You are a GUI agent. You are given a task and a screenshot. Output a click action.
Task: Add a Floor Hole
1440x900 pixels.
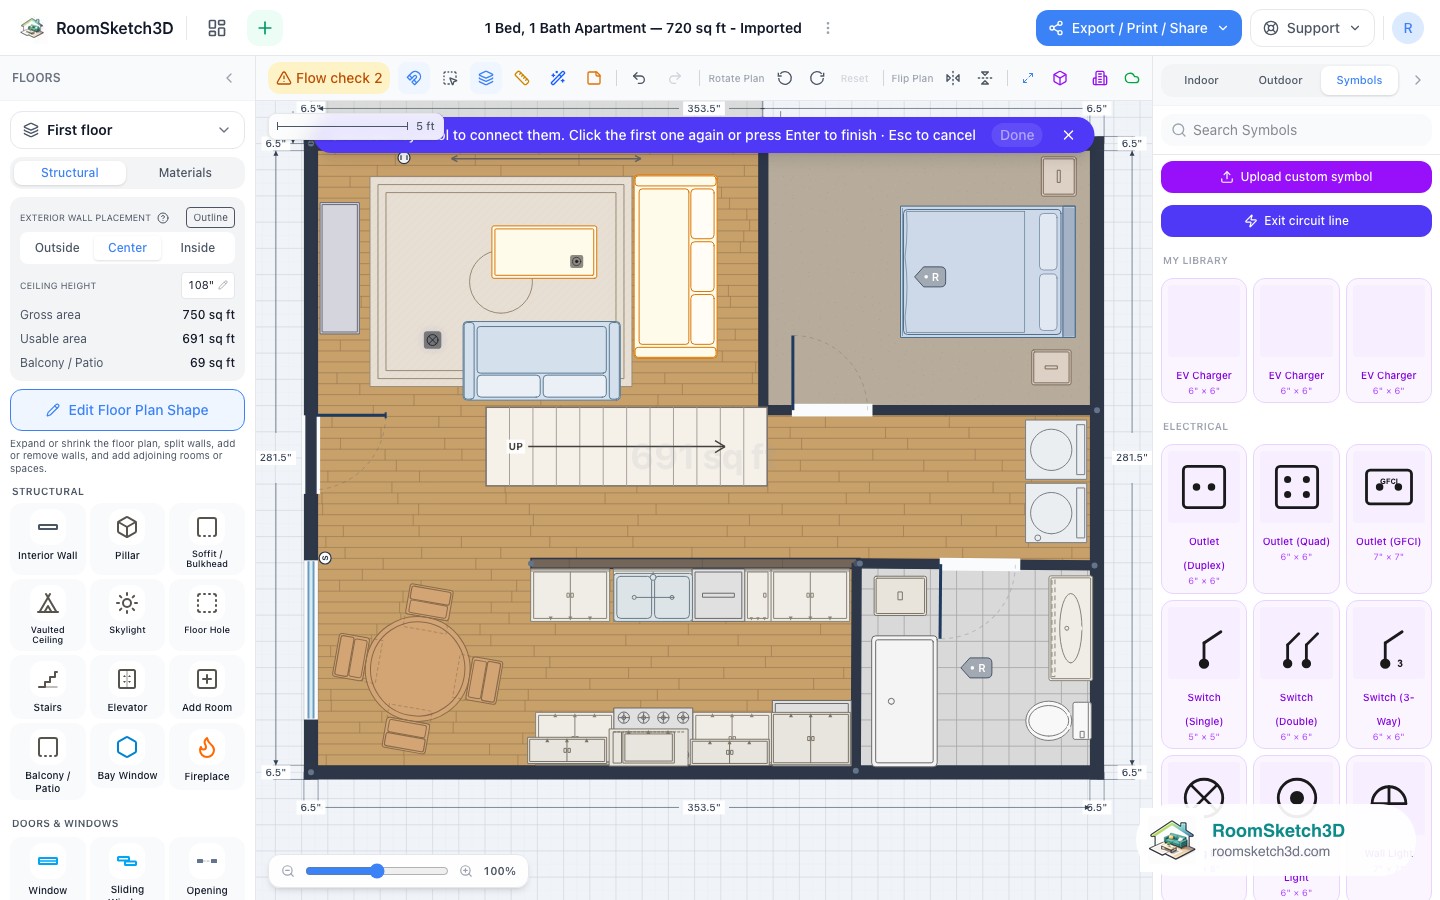pyautogui.click(x=207, y=615)
